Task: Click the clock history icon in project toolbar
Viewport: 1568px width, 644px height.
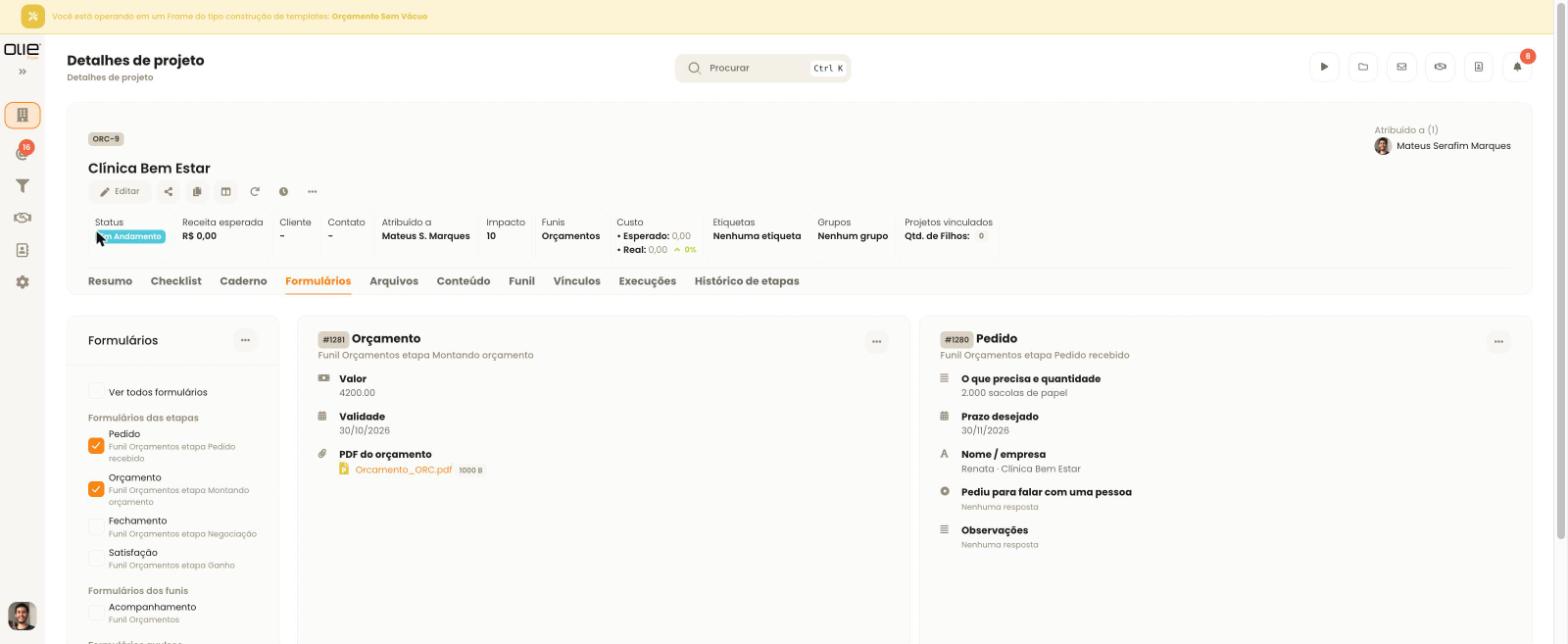Action: pos(283,192)
